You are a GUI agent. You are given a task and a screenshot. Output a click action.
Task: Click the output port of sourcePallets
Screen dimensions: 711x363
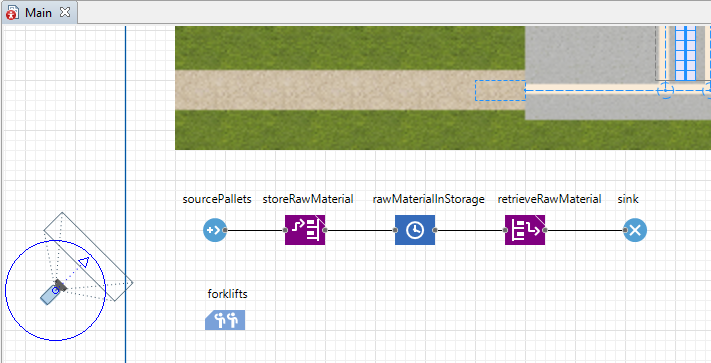(x=225, y=230)
